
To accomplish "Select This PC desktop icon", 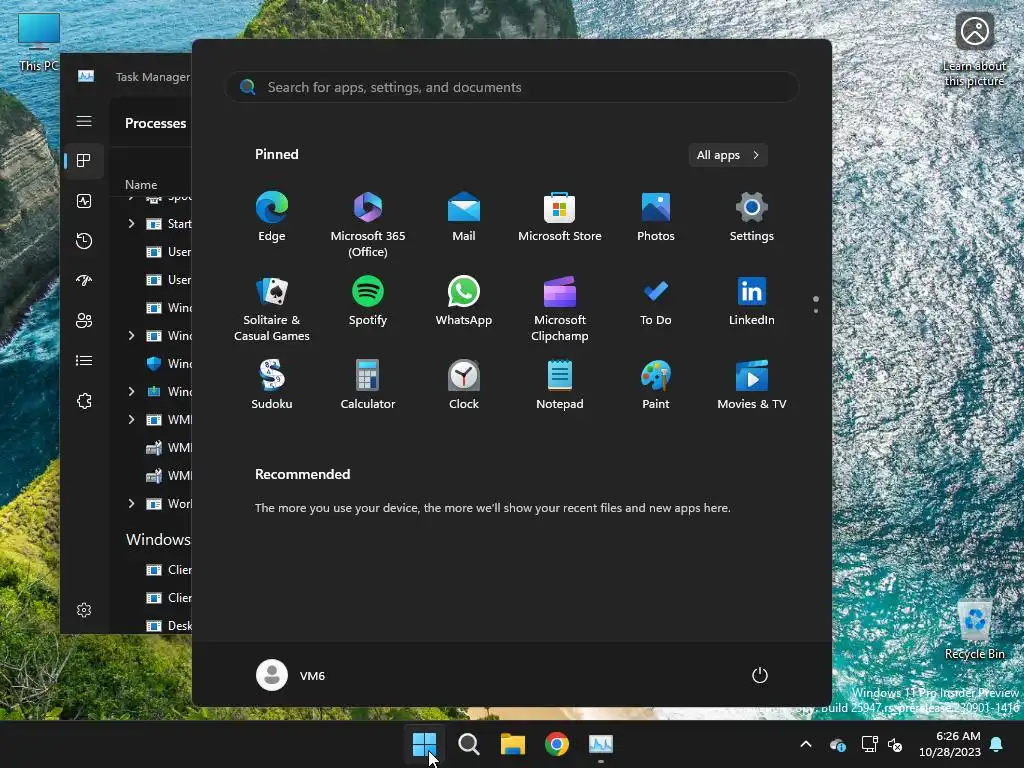I will tap(39, 42).
